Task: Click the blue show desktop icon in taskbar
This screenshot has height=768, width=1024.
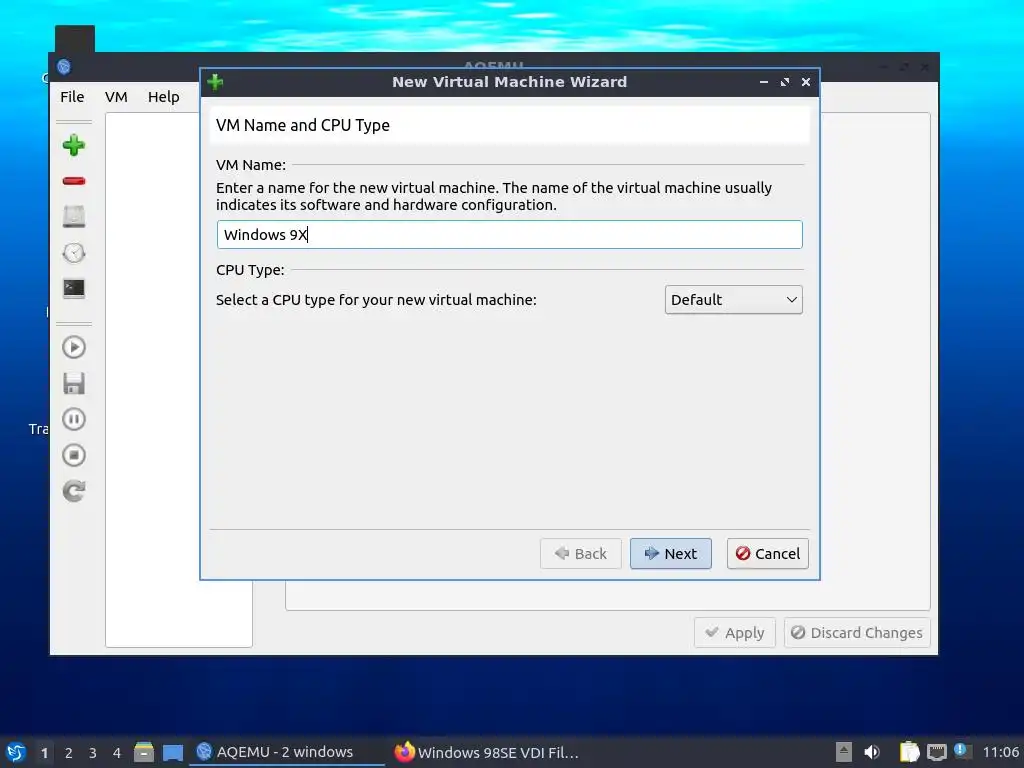Action: coord(172,752)
